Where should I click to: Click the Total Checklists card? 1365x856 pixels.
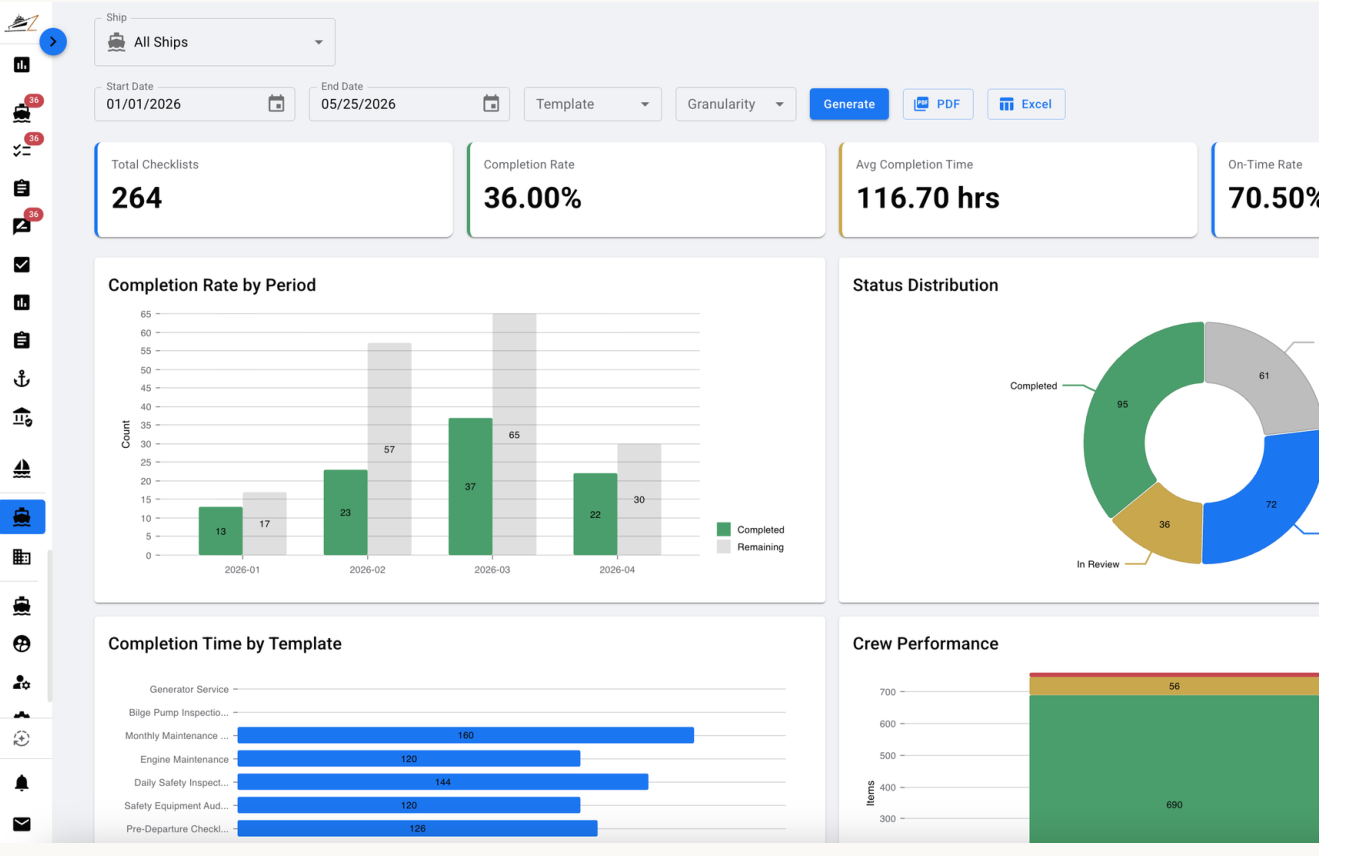[x=274, y=190]
